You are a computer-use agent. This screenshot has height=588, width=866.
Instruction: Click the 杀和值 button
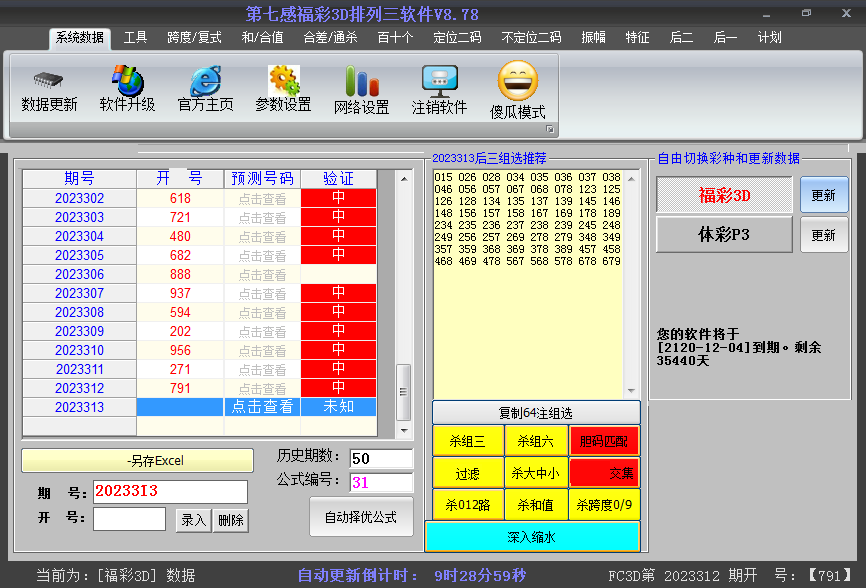click(x=536, y=505)
